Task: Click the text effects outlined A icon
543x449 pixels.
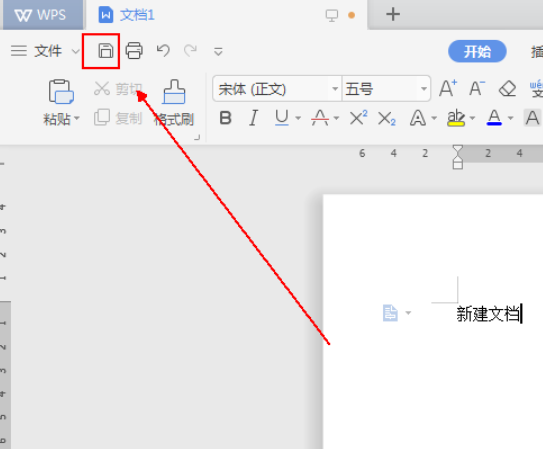Action: pos(418,118)
